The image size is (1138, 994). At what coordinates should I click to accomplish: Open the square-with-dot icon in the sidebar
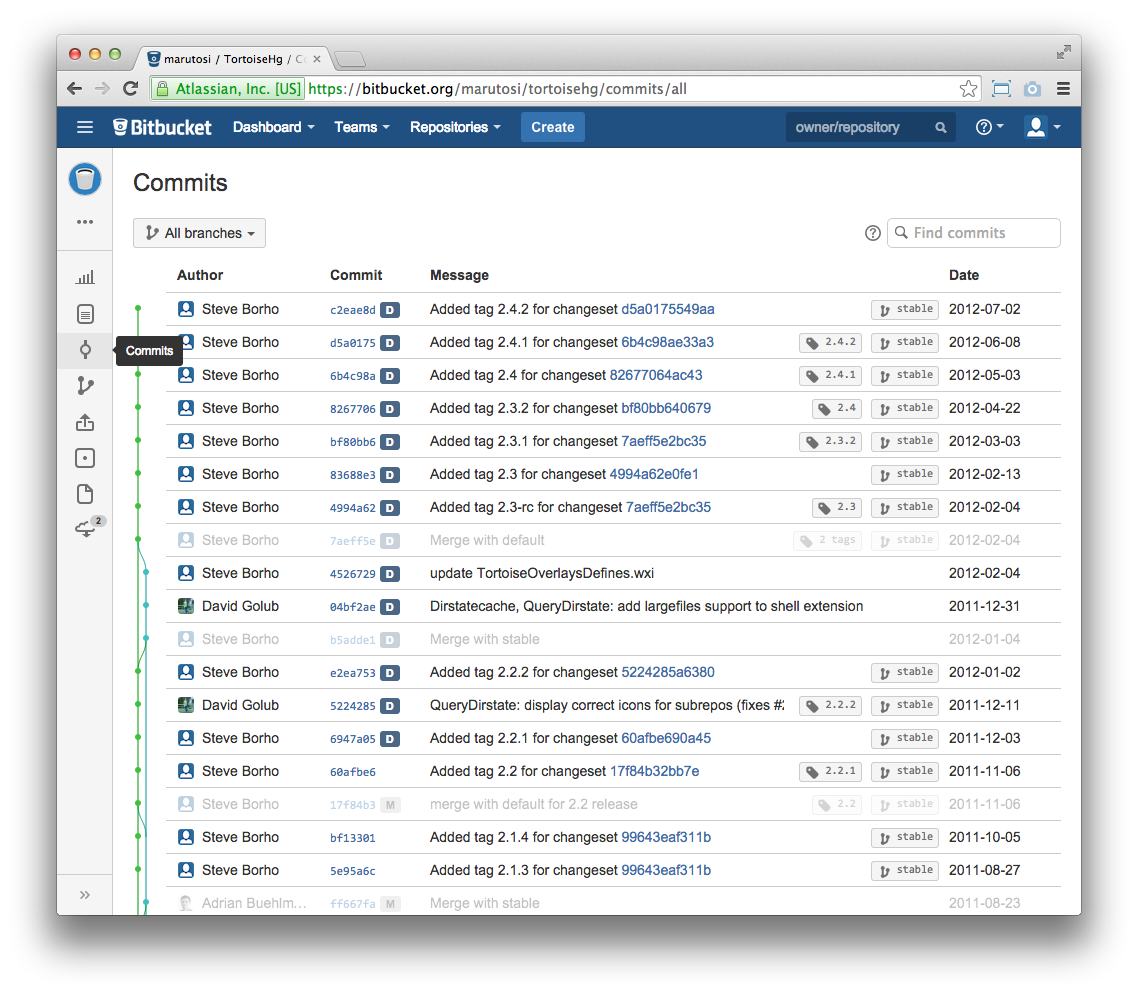click(85, 459)
